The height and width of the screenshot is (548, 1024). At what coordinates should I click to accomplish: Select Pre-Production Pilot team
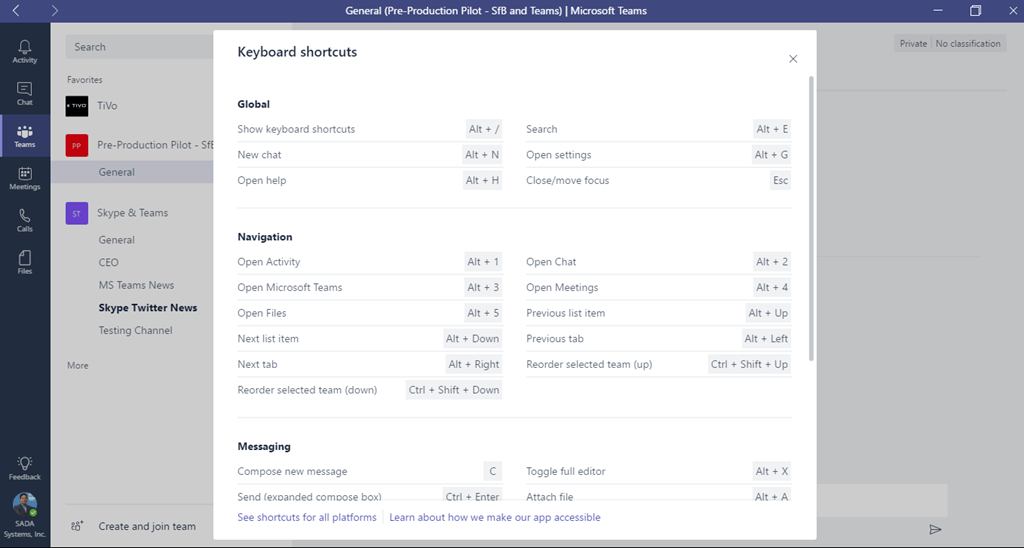click(155, 145)
